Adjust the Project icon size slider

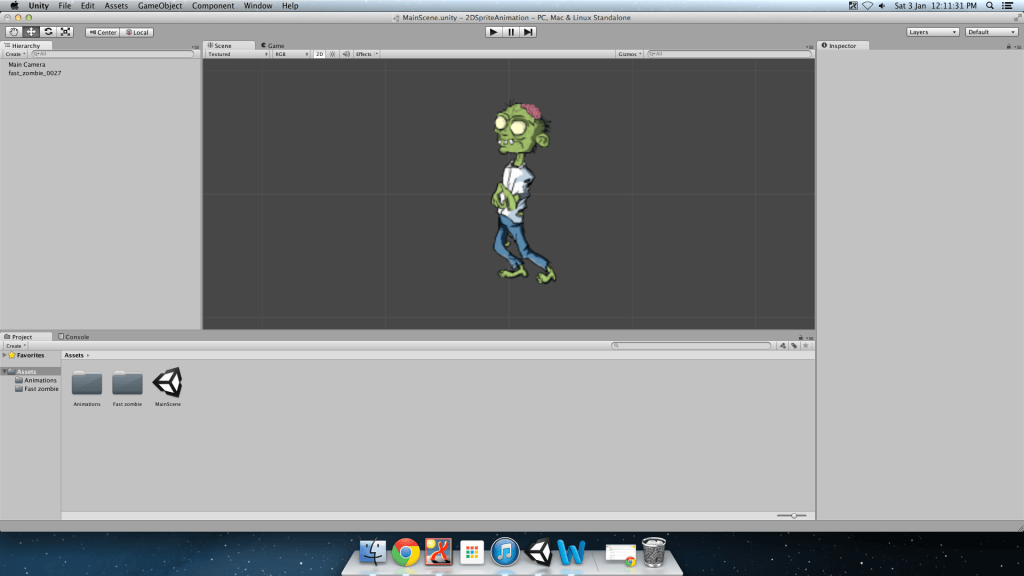coord(792,516)
